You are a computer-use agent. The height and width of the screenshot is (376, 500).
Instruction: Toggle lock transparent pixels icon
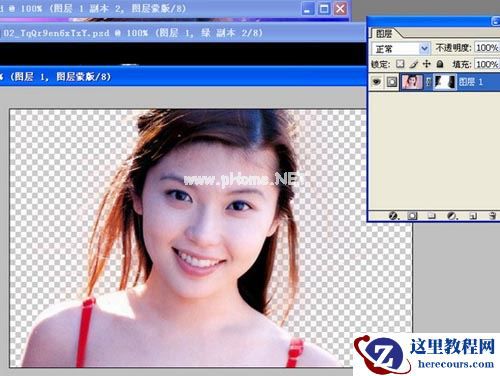pos(400,64)
